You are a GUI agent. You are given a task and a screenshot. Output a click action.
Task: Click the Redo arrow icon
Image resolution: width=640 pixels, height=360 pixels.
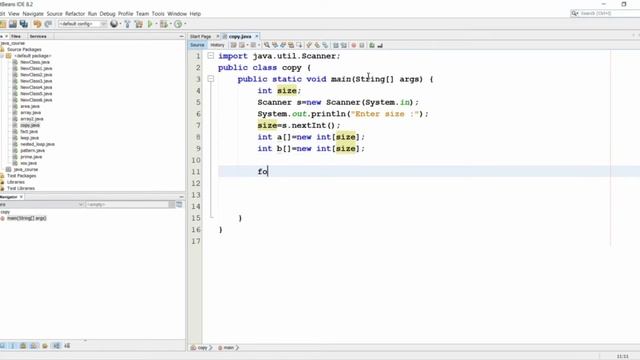pos(48,24)
